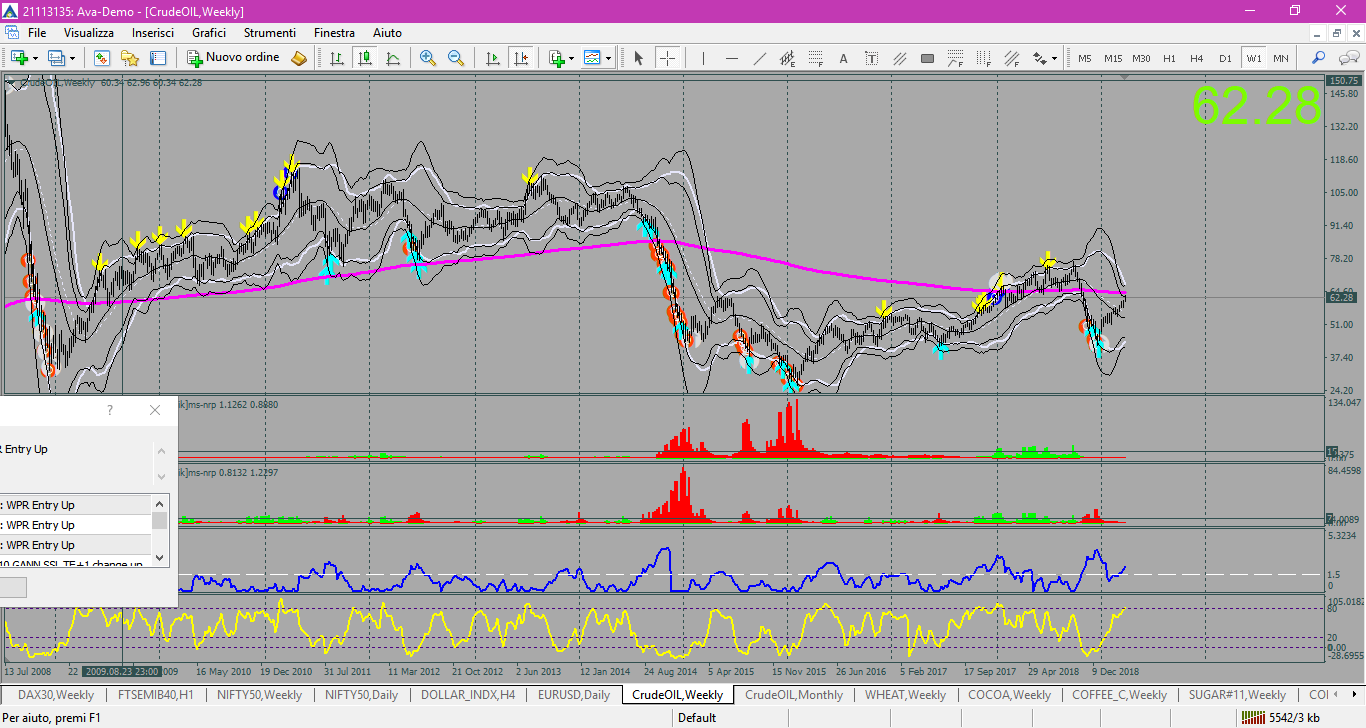
Task: Click the 5542/3 kb connection status
Action: (x=1281, y=717)
